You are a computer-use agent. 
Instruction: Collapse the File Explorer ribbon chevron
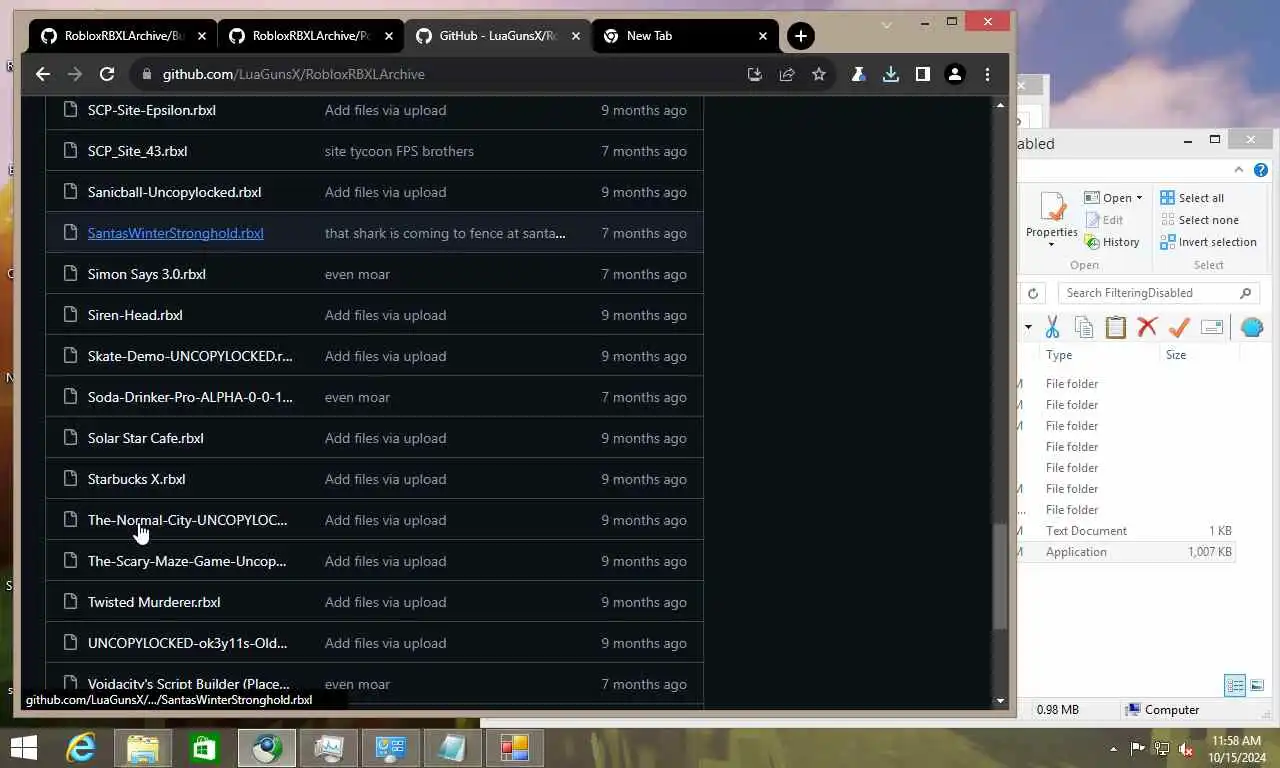tap(1238, 170)
